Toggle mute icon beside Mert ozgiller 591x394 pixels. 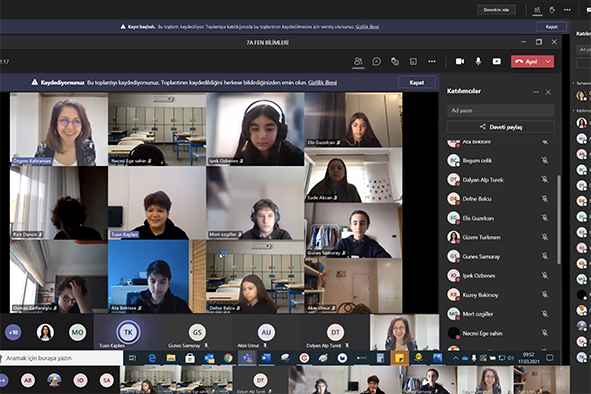pos(545,313)
